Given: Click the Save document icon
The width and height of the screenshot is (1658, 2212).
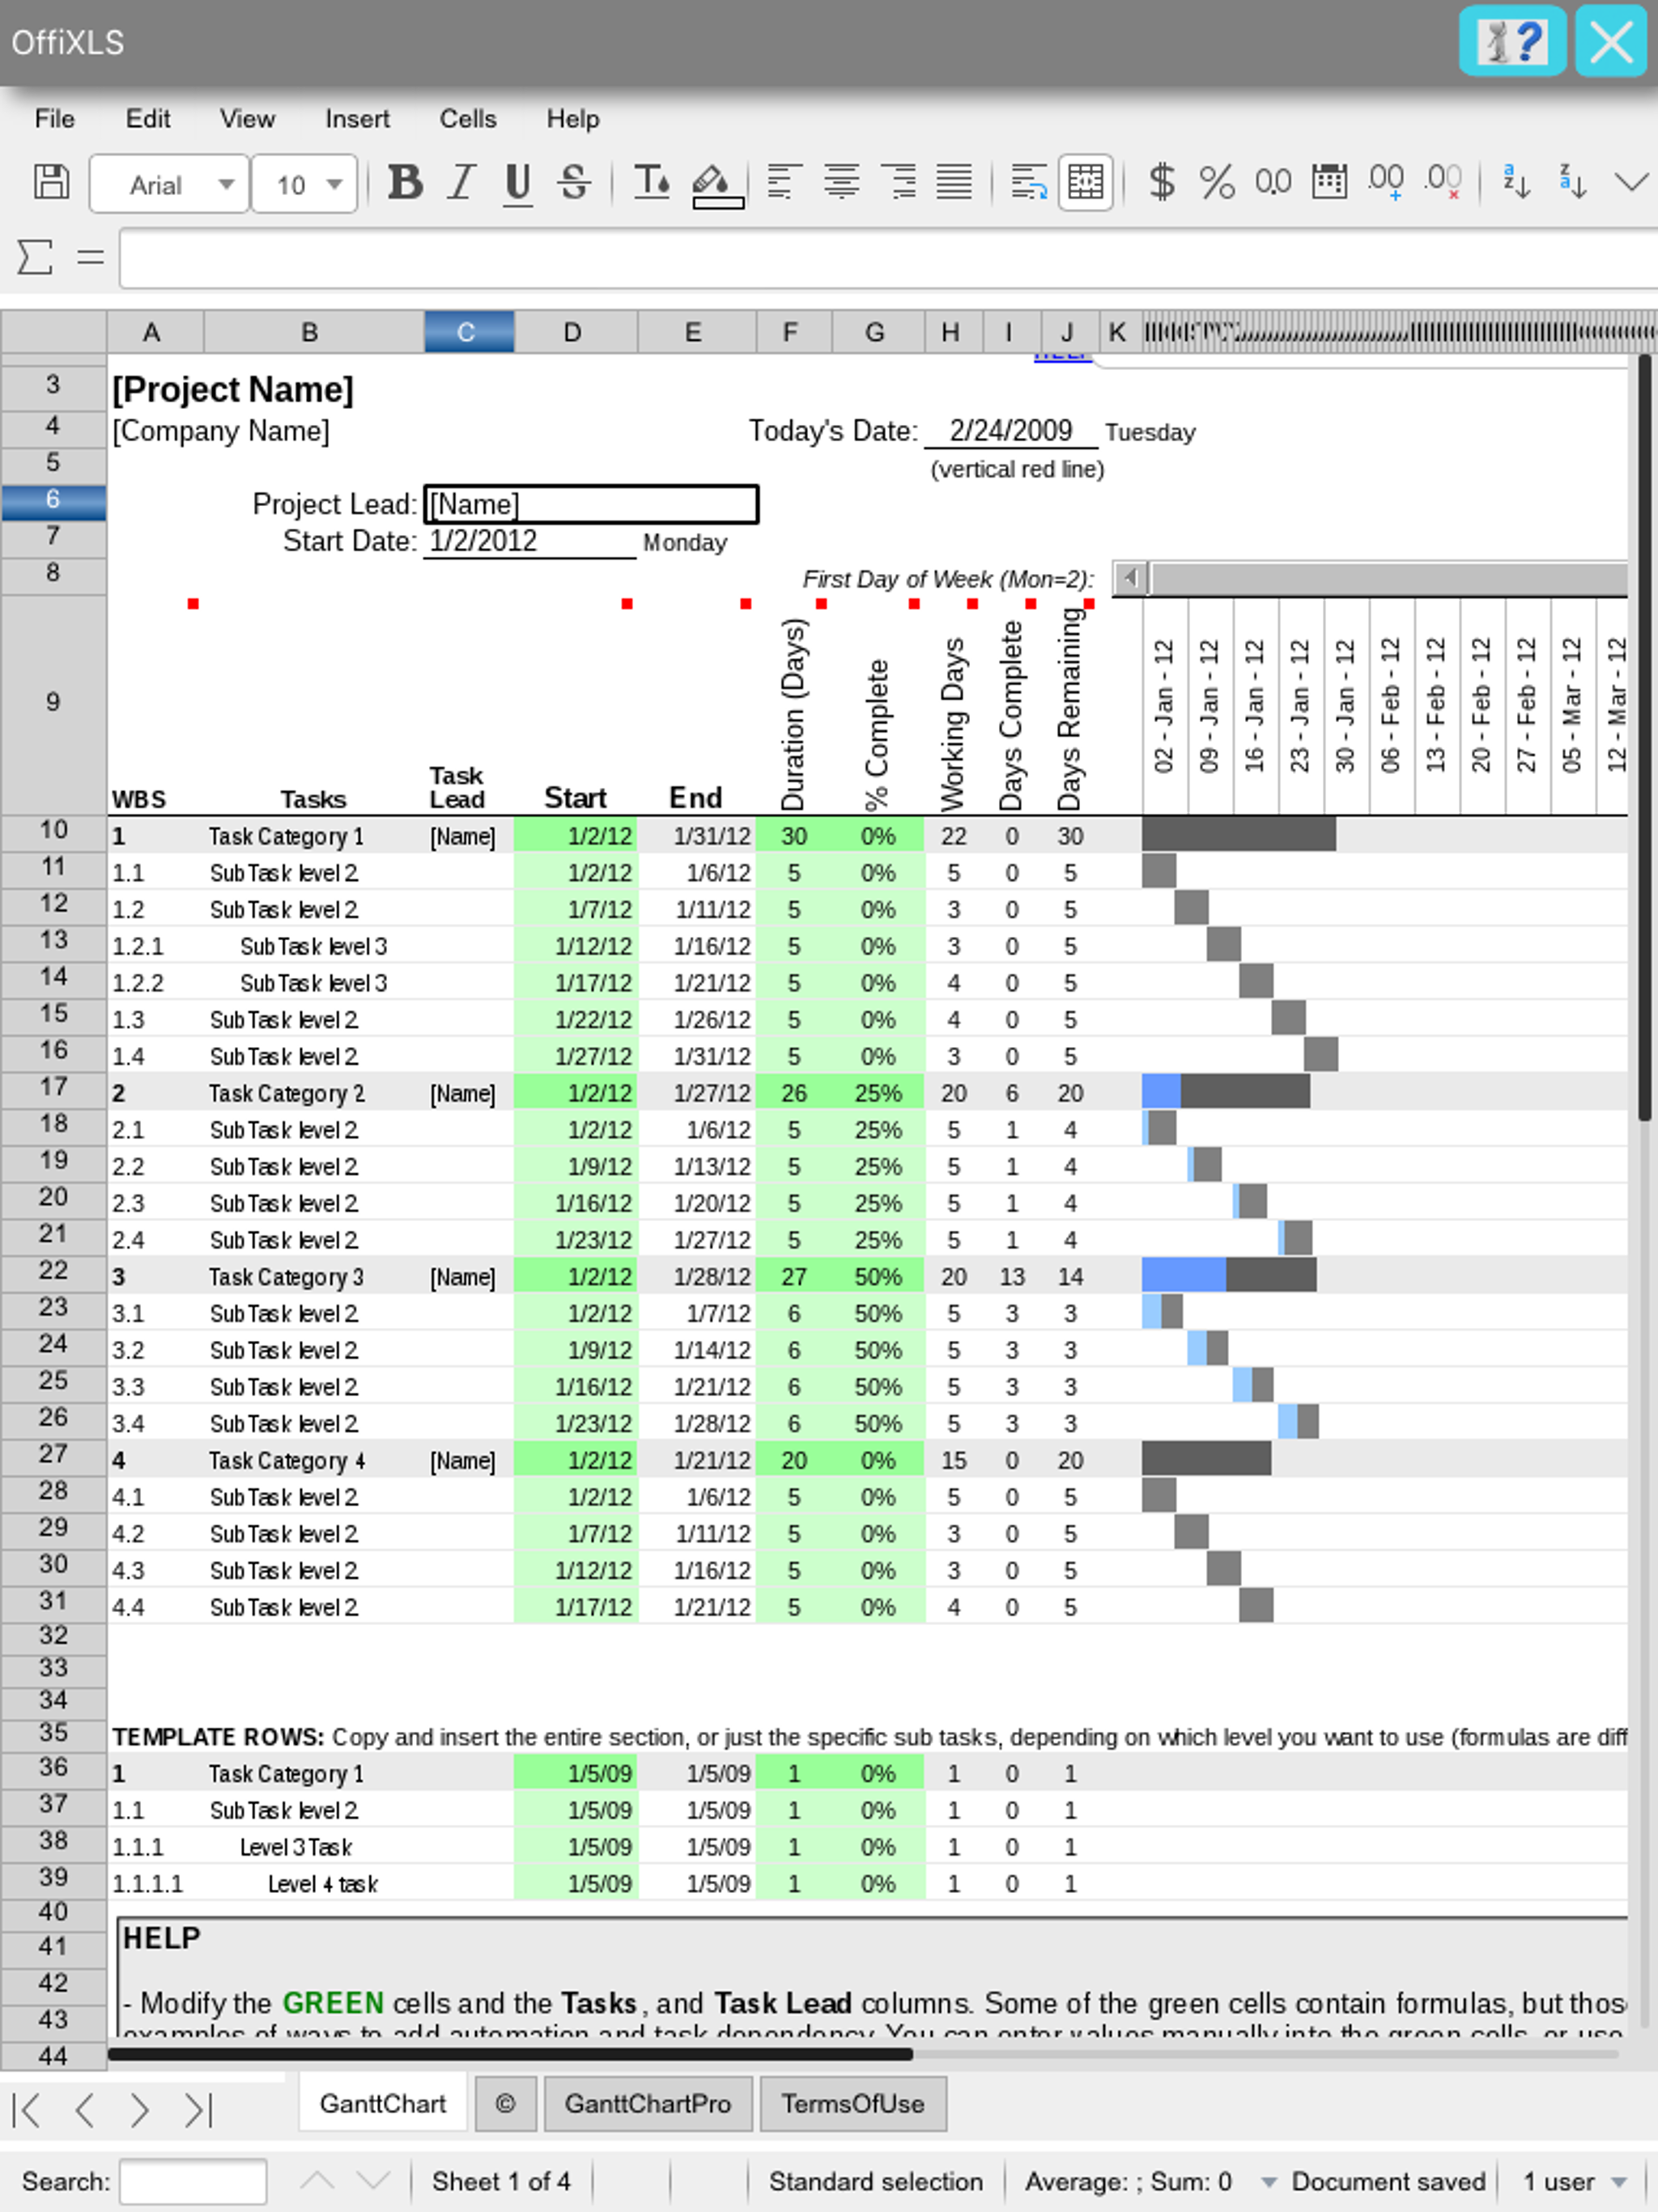Looking at the screenshot, I should (x=50, y=183).
